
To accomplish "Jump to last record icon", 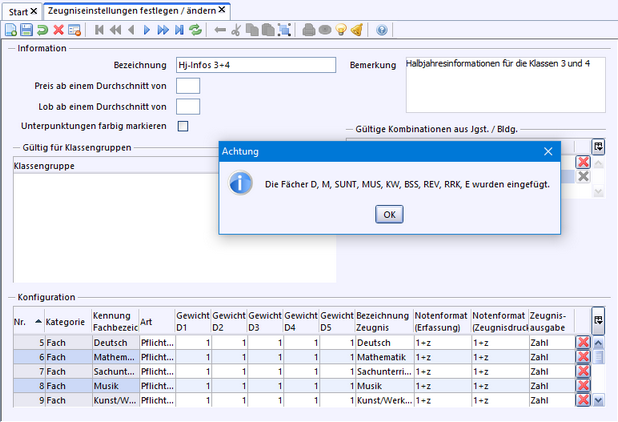I will tap(179, 30).
